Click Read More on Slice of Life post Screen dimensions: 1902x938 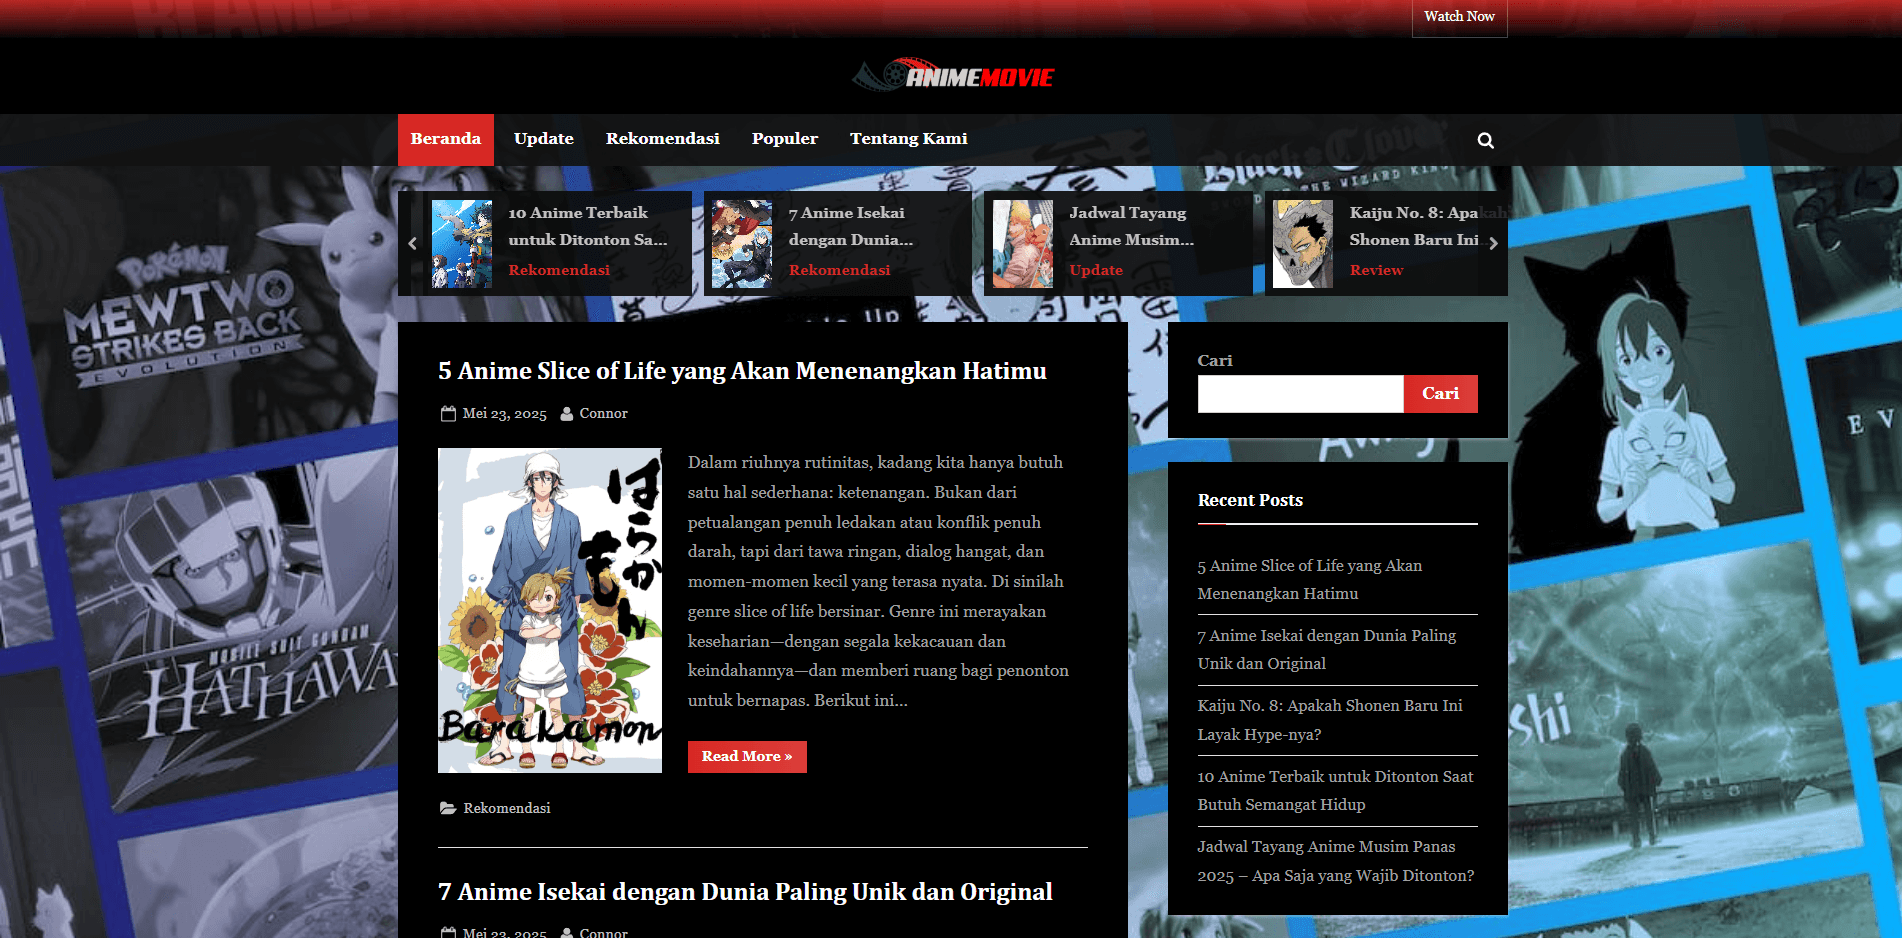coord(747,757)
